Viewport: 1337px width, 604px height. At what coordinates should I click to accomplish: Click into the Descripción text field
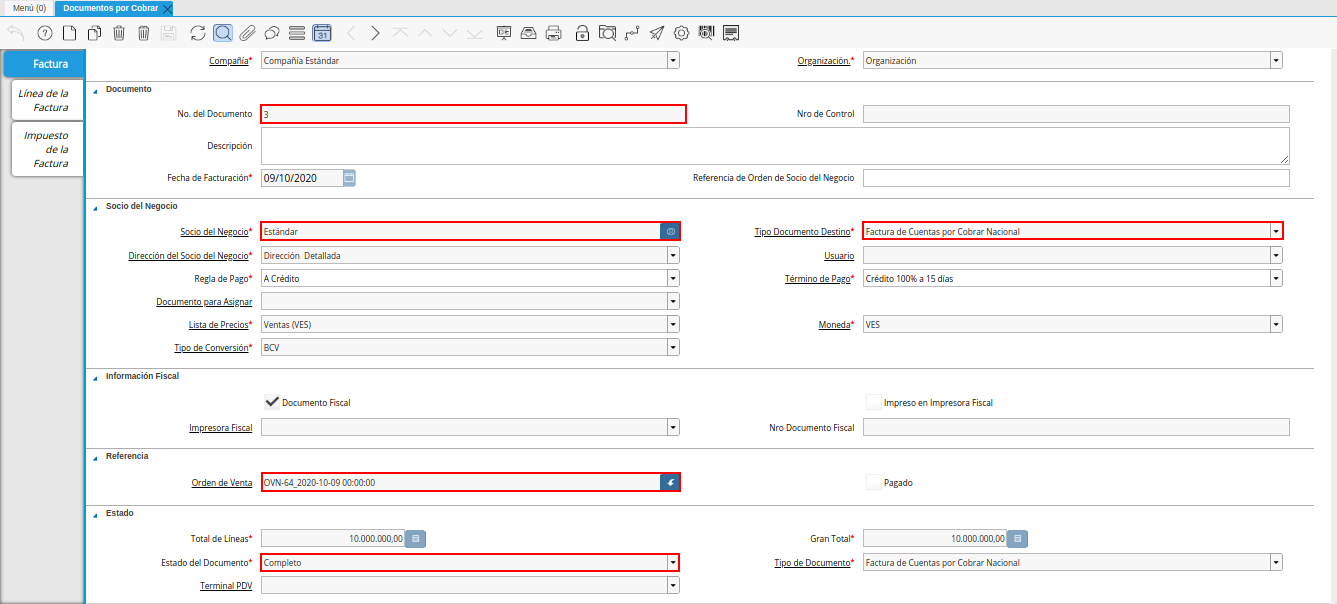pyautogui.click(x=774, y=145)
